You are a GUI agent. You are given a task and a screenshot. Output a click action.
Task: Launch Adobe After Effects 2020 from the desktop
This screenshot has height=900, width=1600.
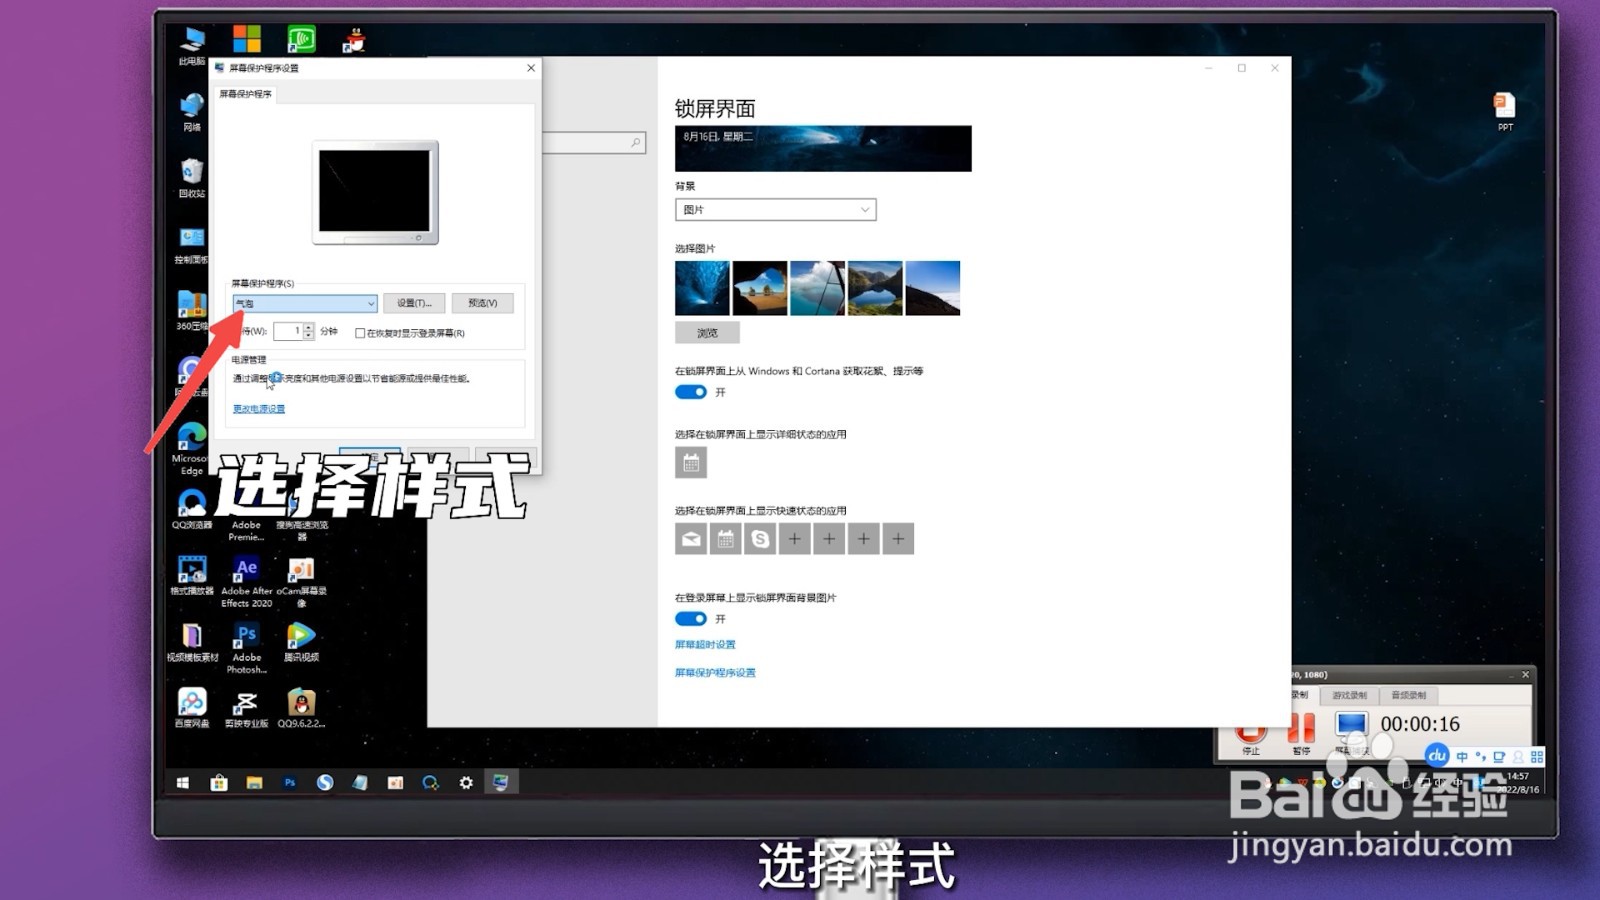click(245, 570)
